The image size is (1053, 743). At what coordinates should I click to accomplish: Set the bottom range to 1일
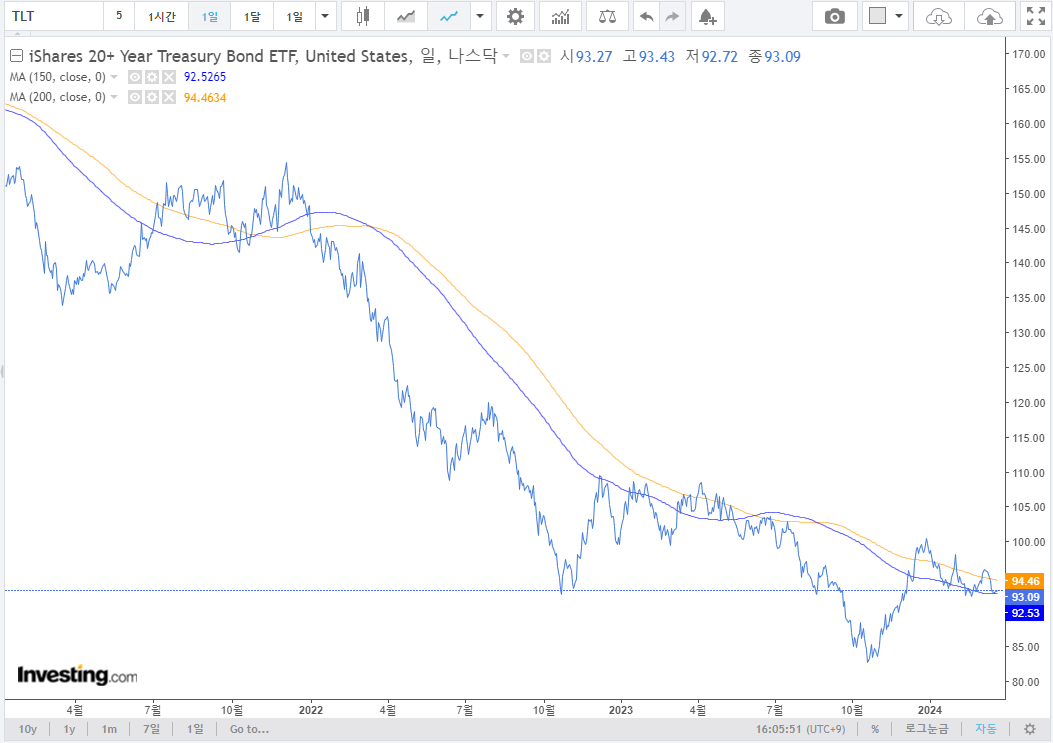[195, 729]
